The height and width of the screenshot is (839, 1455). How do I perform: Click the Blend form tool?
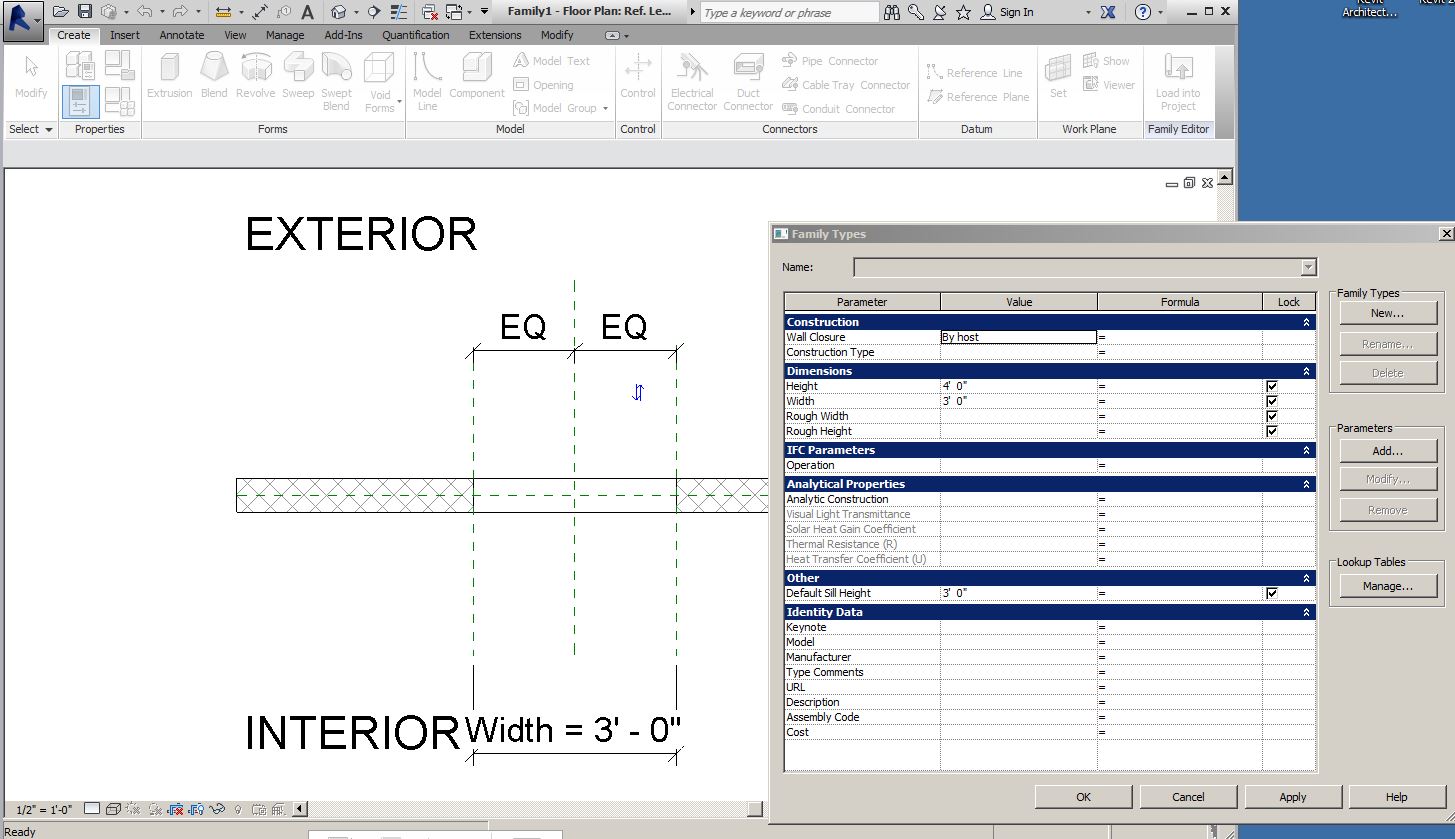[x=214, y=76]
